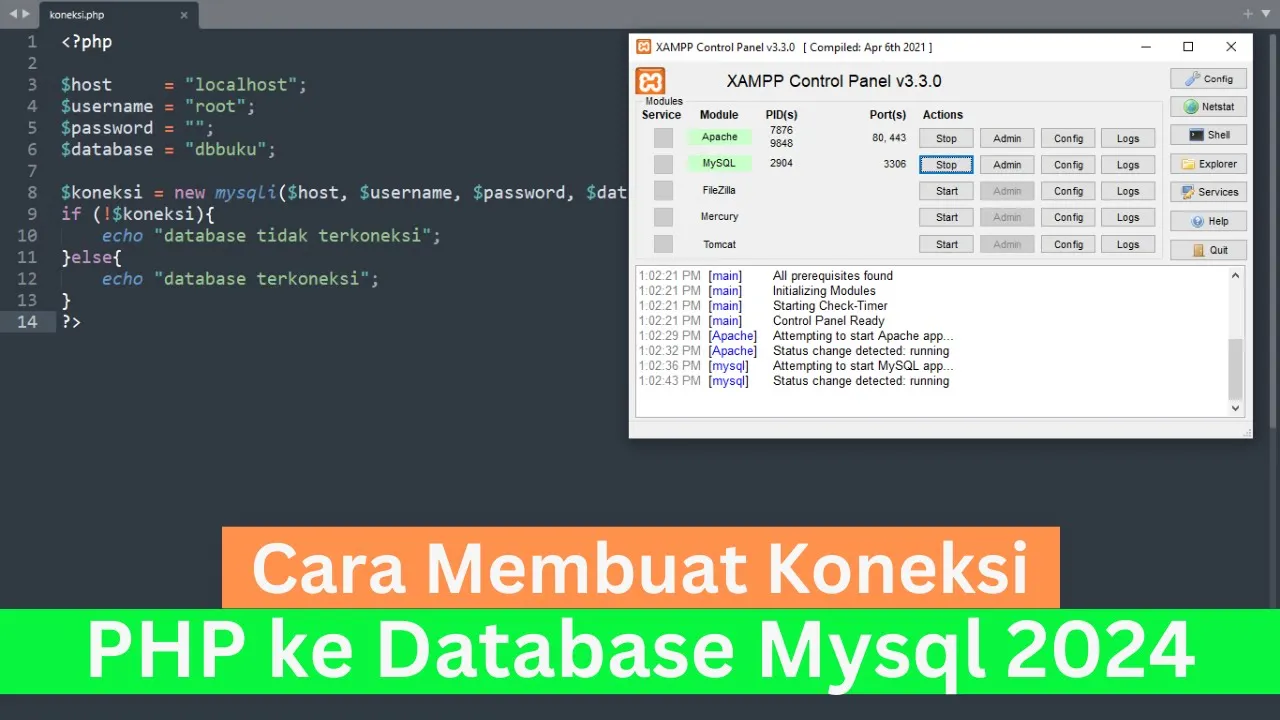
Task: Go to previous tab using editor left arrow
Action: point(13,13)
